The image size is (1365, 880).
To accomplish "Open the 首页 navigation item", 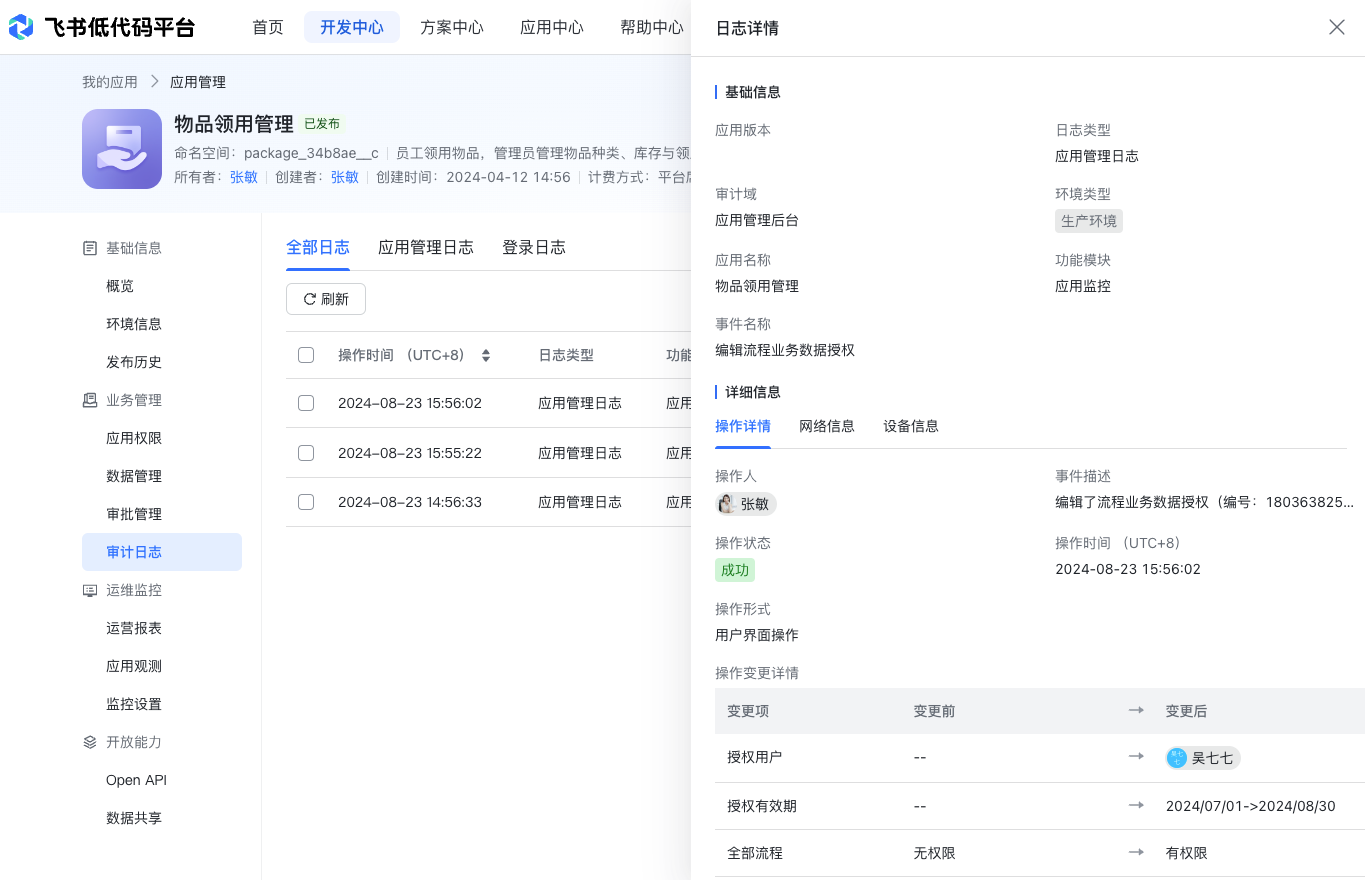I will point(268,27).
